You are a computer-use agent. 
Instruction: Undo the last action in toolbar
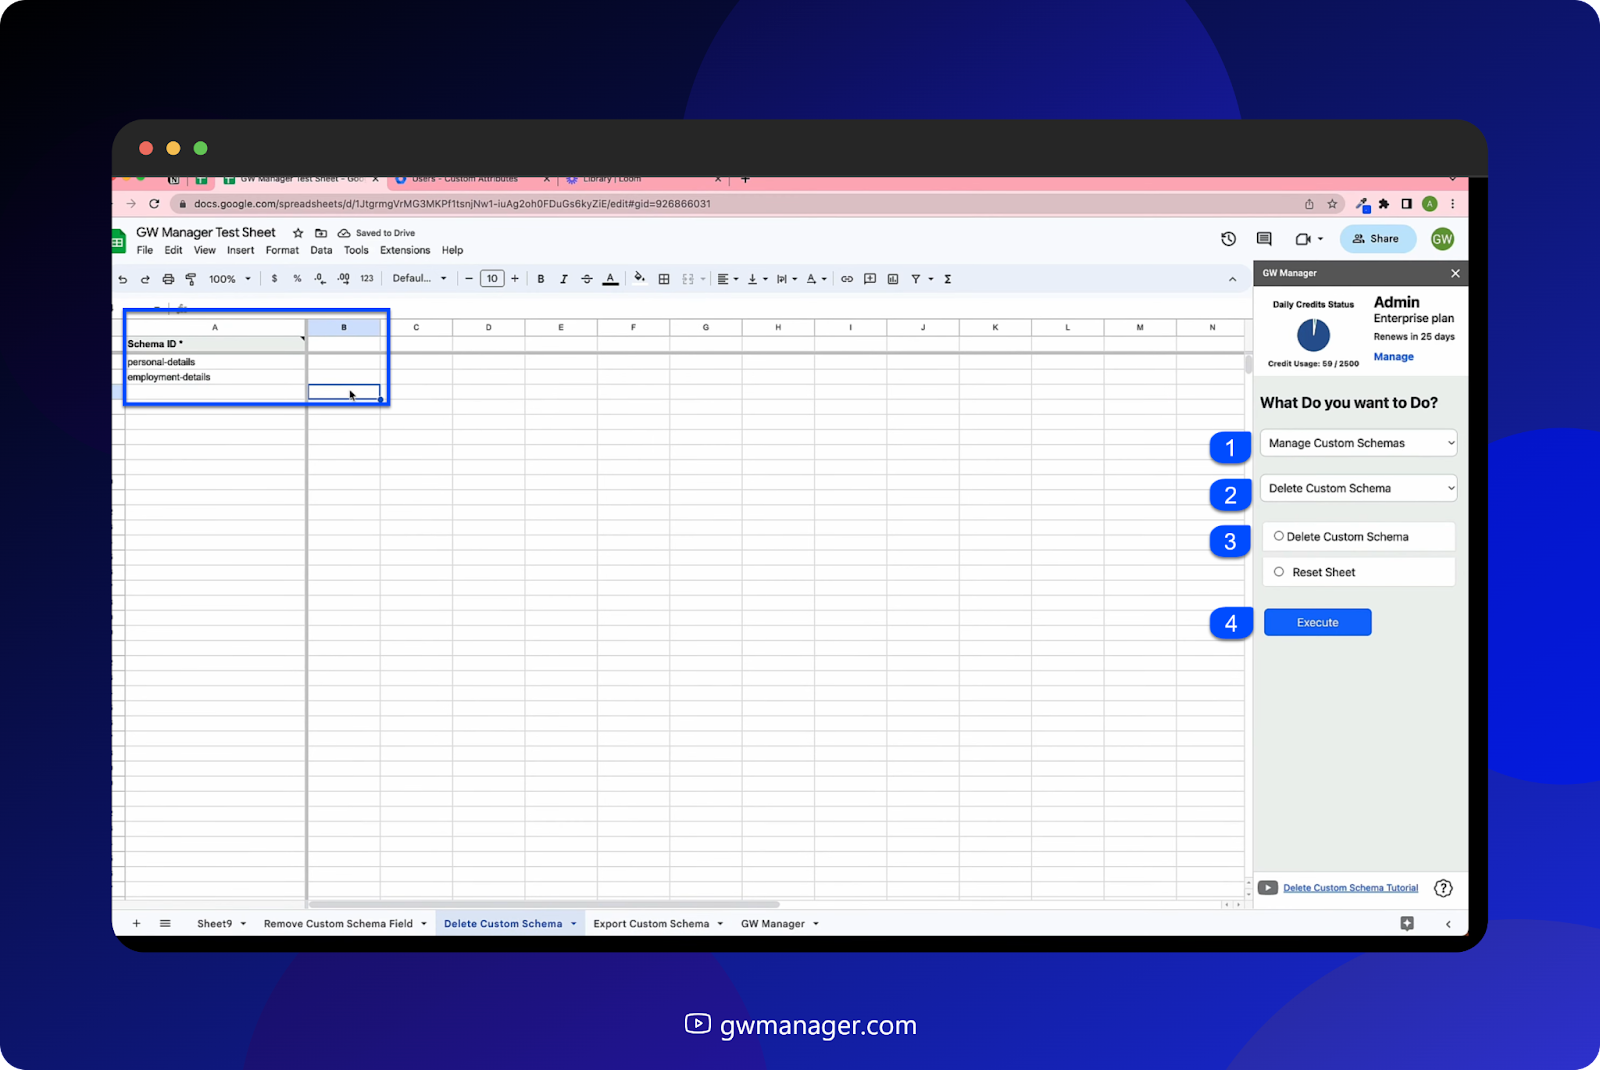pos(123,279)
